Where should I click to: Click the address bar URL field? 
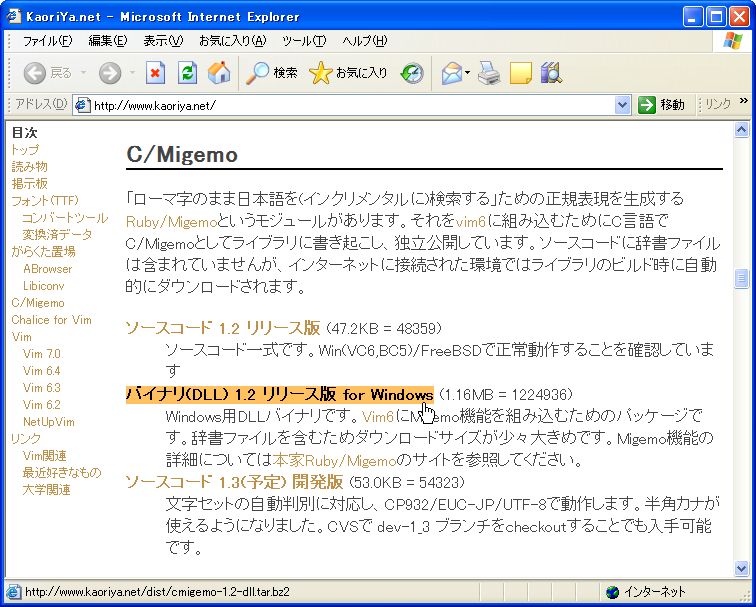click(x=352, y=105)
